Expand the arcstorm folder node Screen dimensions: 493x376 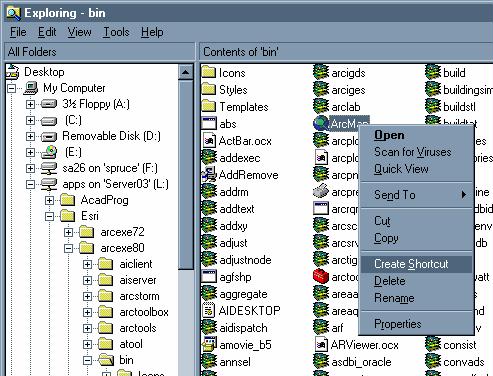point(87,296)
